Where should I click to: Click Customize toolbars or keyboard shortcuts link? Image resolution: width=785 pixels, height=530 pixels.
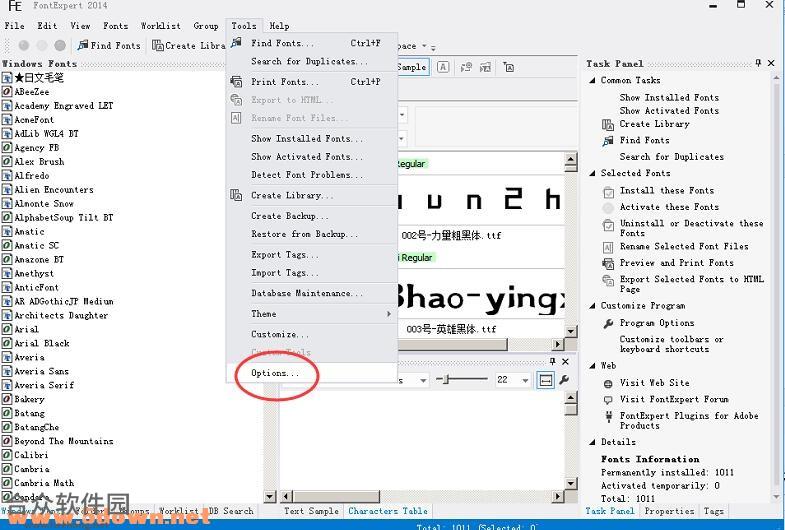[671, 344]
